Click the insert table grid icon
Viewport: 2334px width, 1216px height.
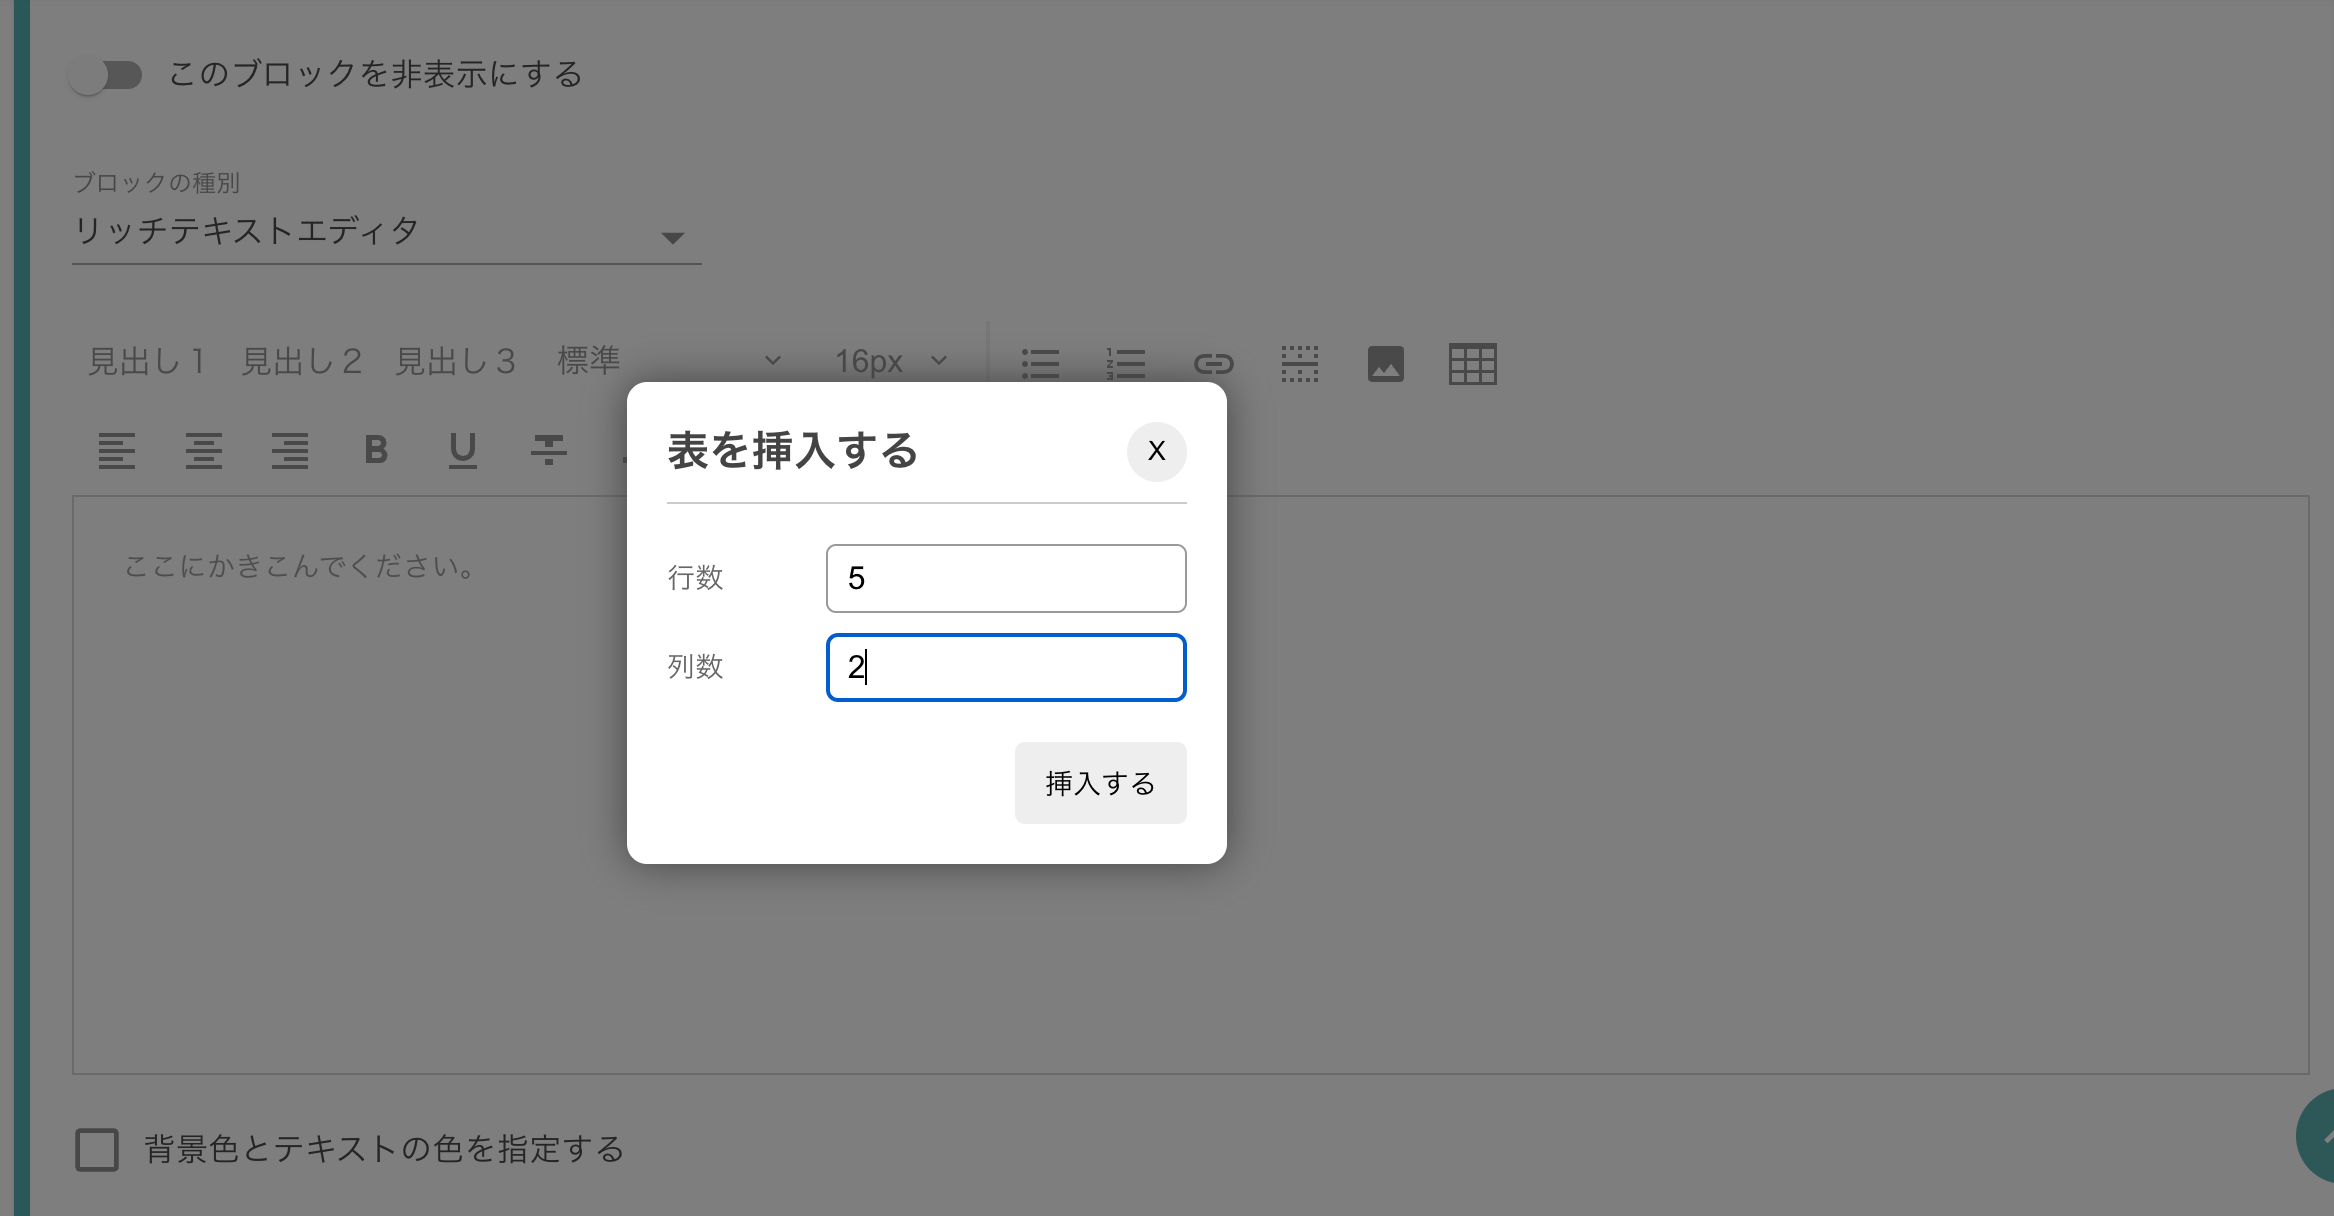point(1472,363)
